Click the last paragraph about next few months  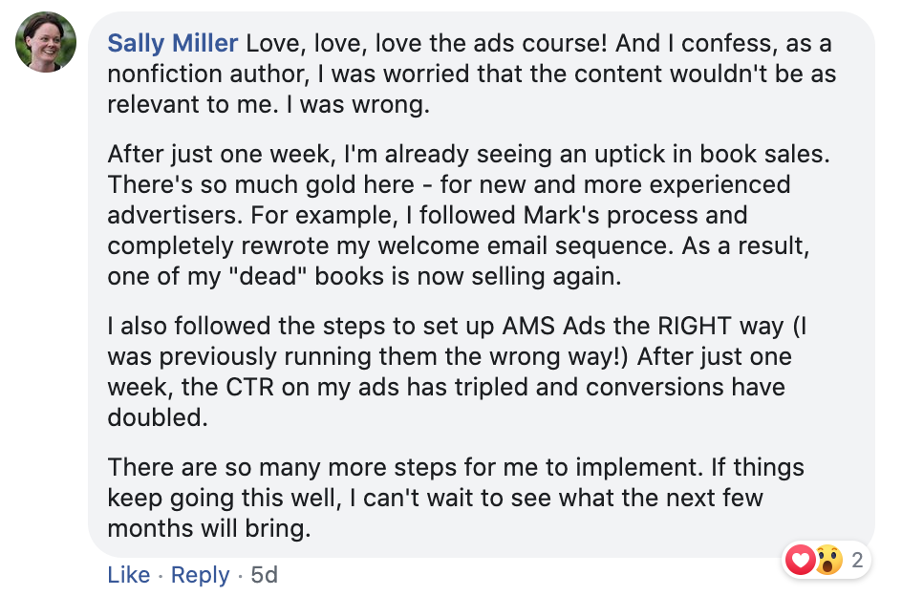(x=456, y=498)
